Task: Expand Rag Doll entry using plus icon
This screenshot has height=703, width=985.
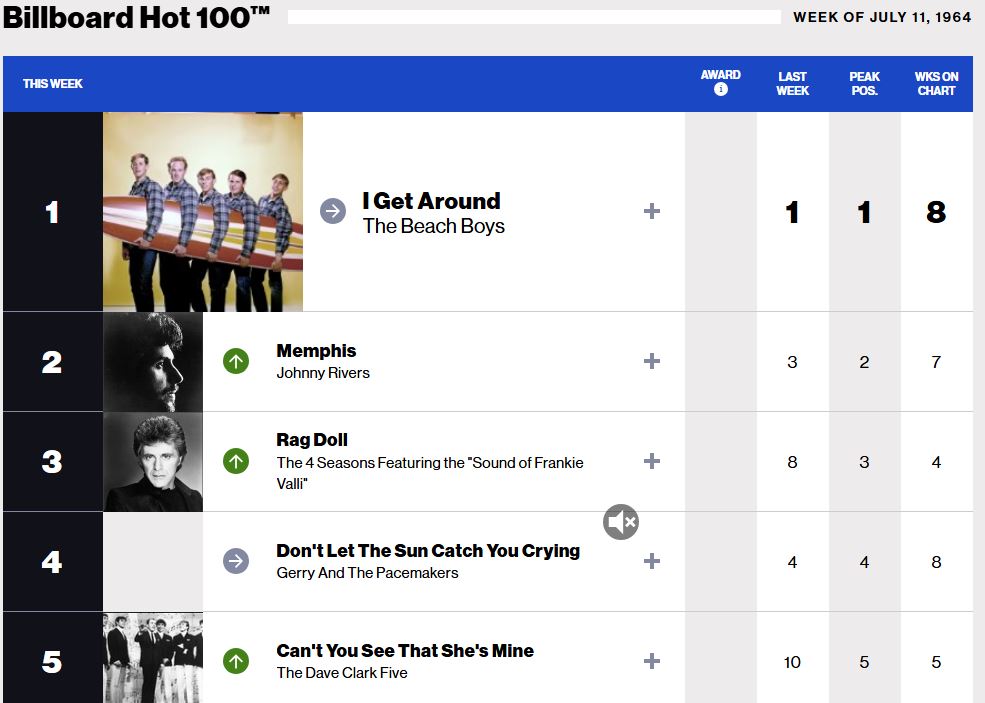Action: pos(652,461)
